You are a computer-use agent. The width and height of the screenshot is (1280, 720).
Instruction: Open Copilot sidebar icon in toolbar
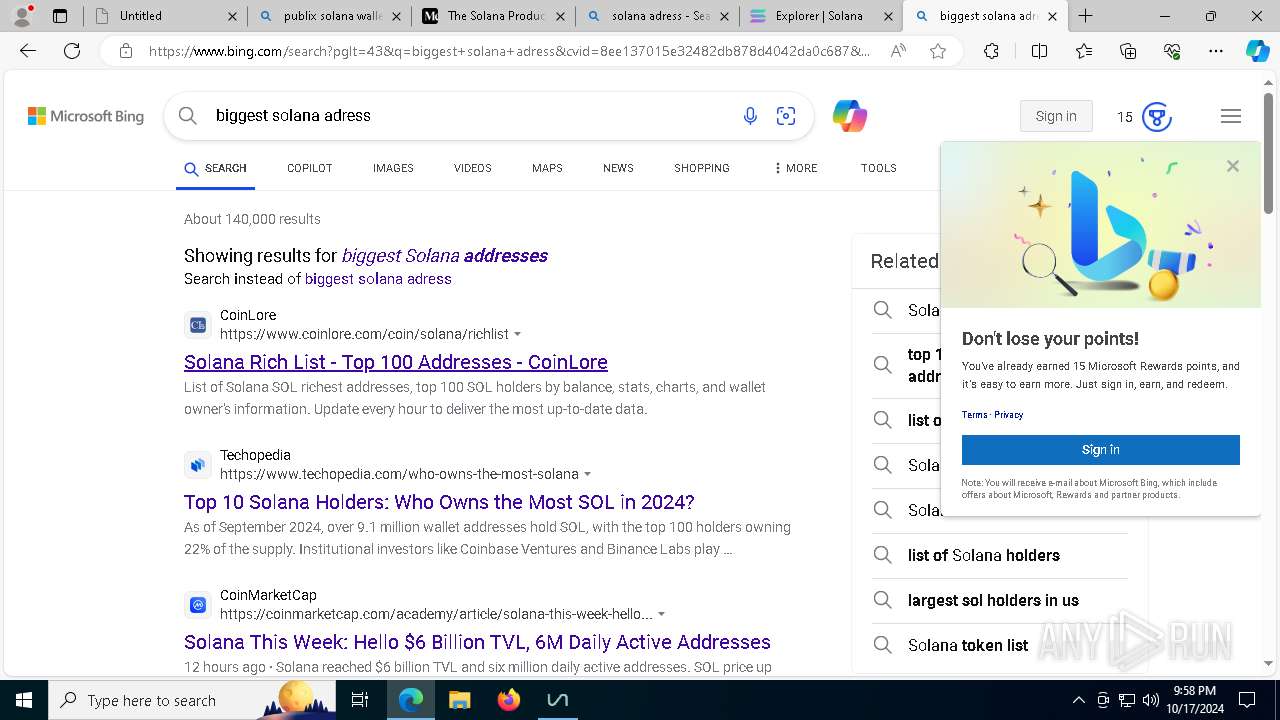1257,51
